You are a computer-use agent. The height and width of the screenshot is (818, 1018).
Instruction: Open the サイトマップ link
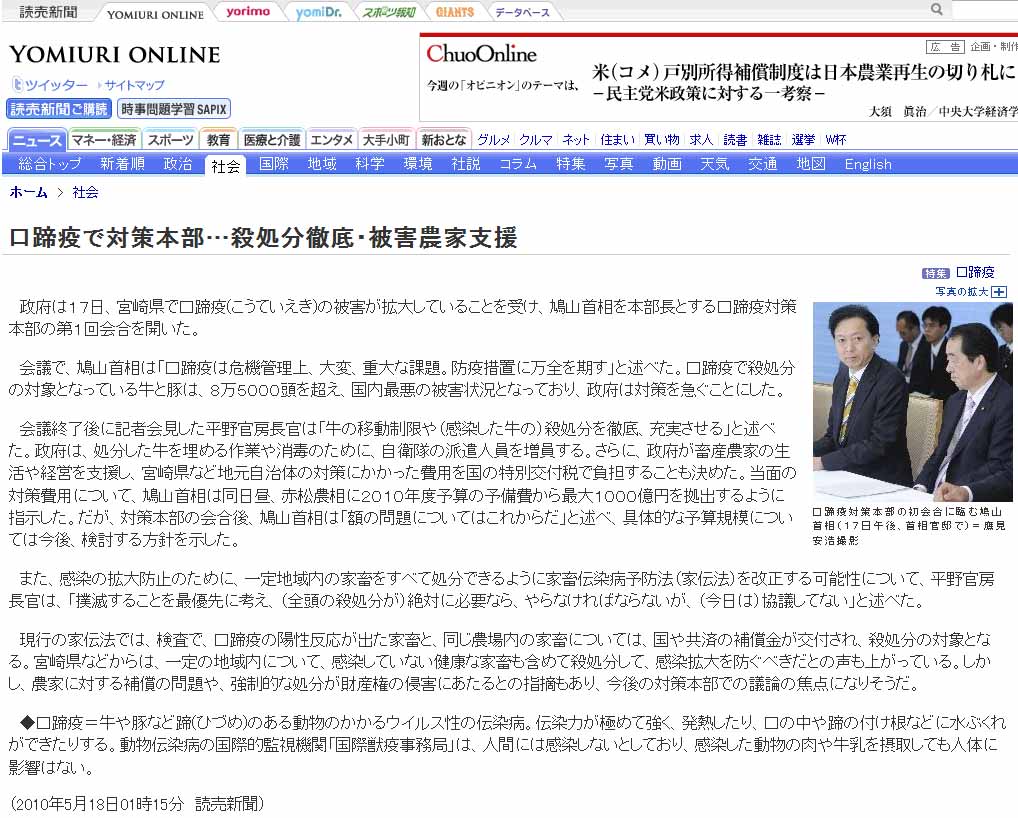point(134,85)
